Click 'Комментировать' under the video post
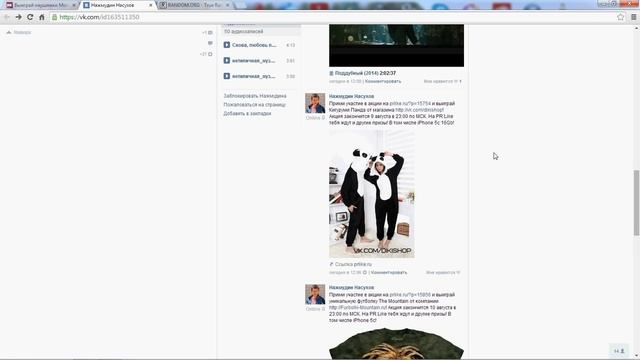Image resolution: width=640 pixels, height=360 pixels. [383, 81]
